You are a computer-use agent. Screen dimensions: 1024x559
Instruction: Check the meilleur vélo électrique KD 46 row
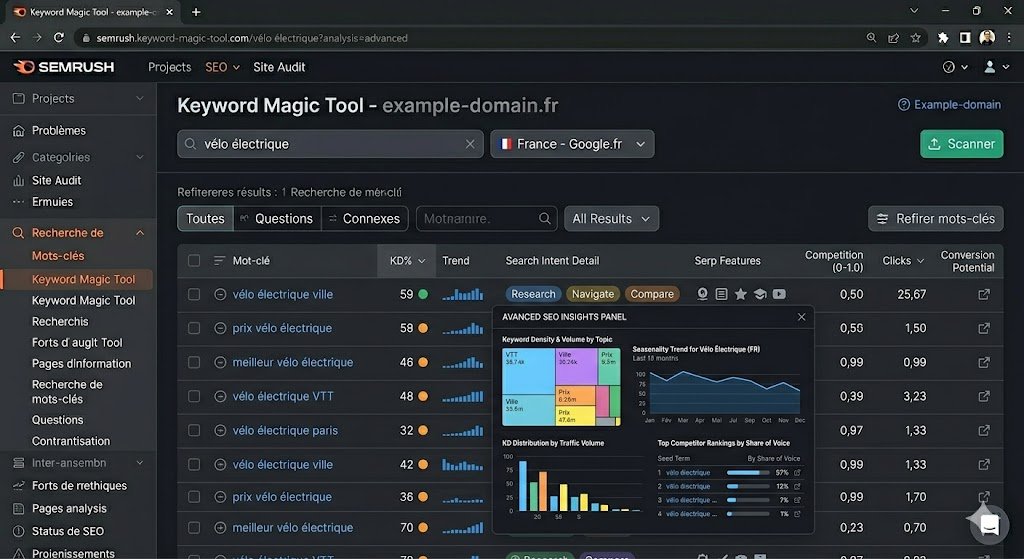[194, 362]
